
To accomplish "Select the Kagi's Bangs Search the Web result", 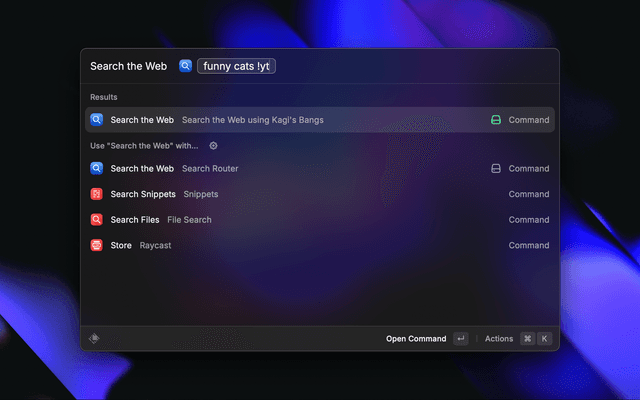I will click(142, 120).
